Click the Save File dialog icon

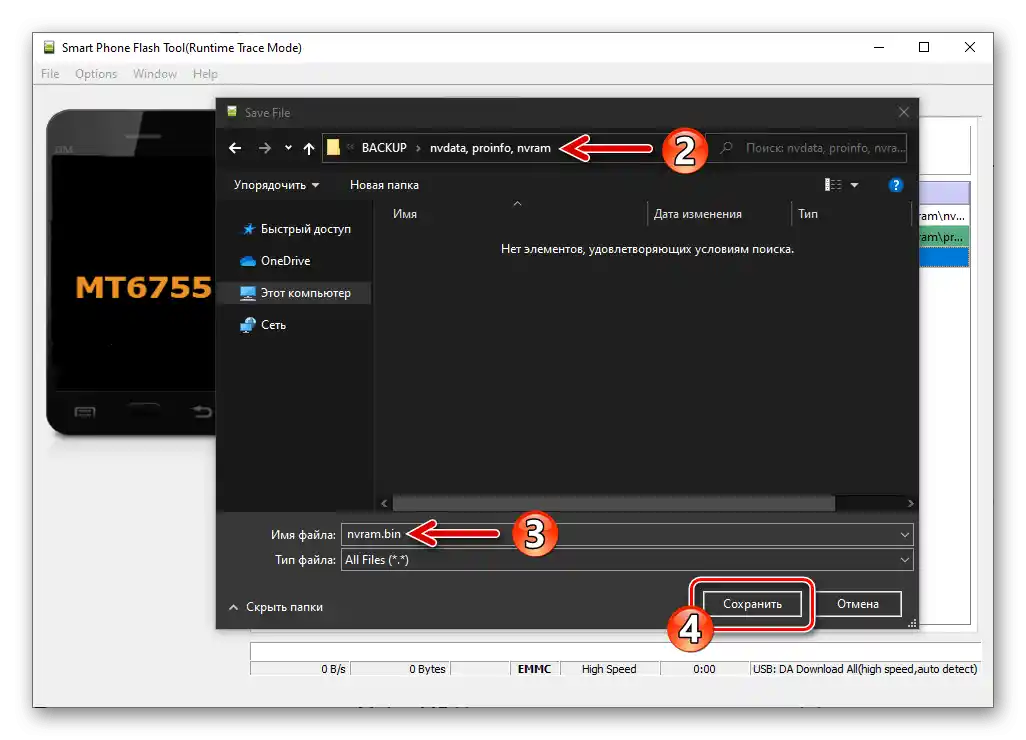point(232,112)
